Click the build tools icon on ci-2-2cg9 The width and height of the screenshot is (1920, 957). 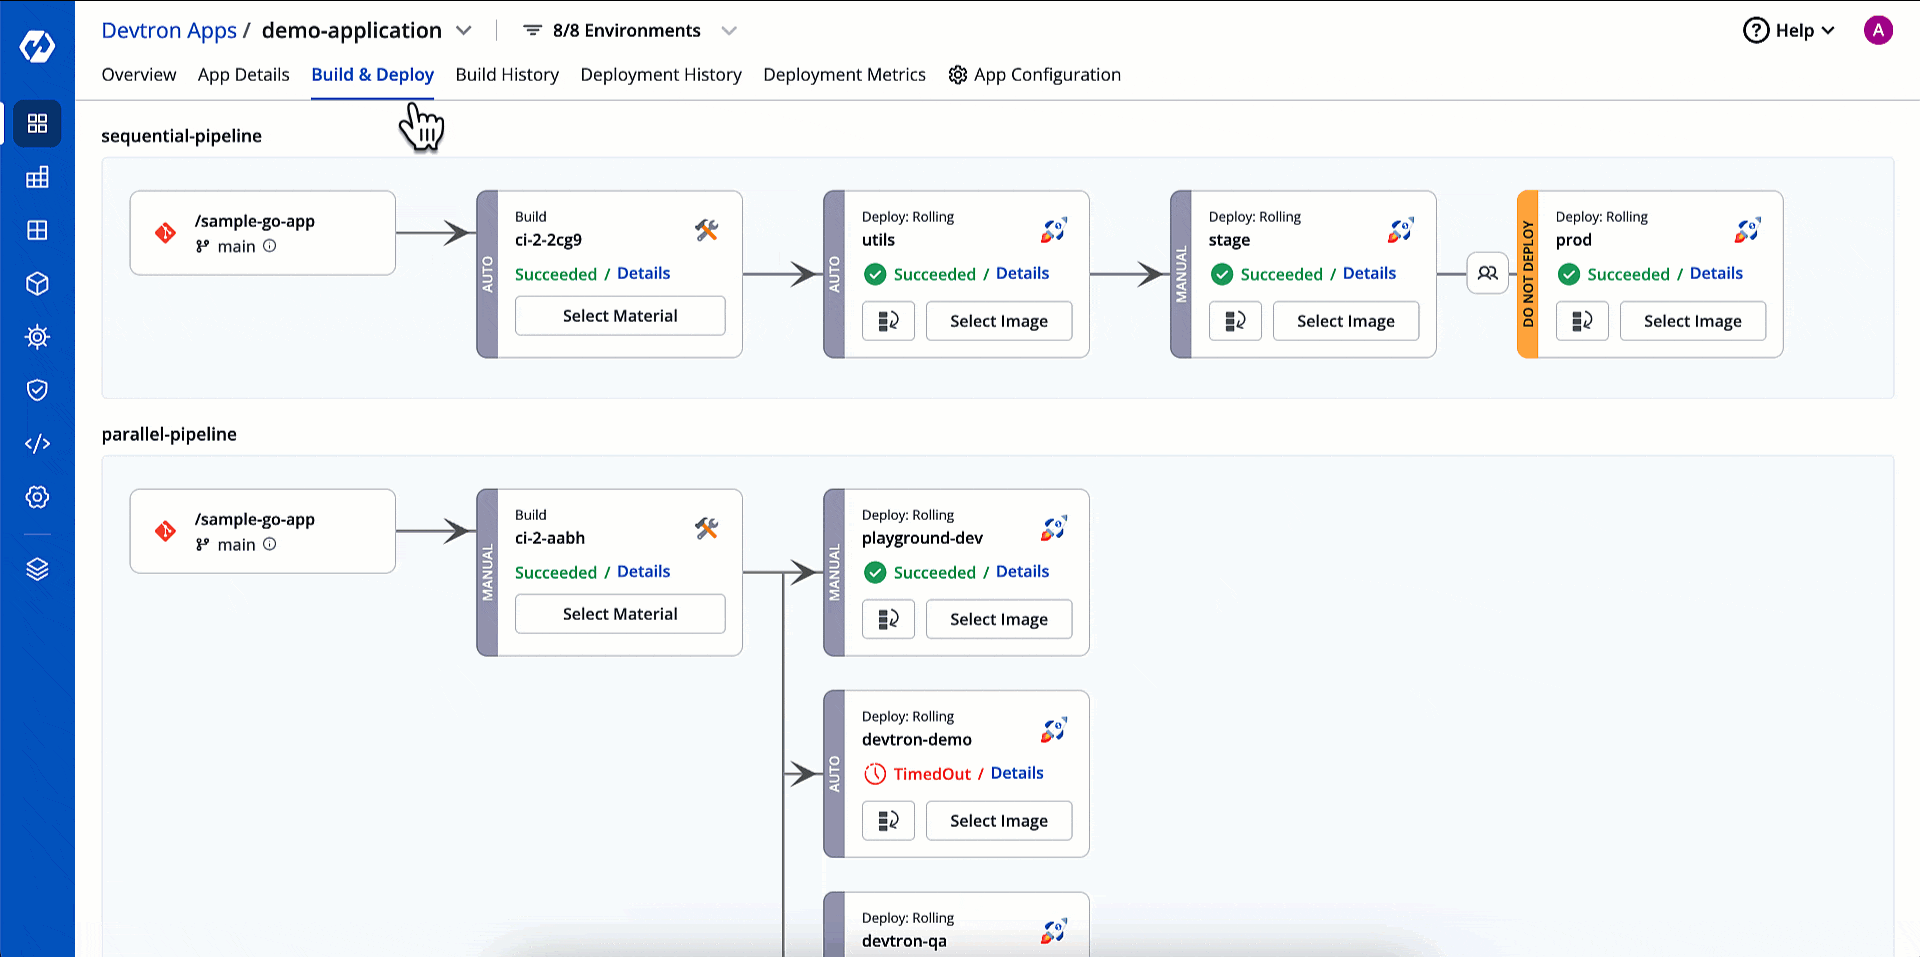[707, 230]
